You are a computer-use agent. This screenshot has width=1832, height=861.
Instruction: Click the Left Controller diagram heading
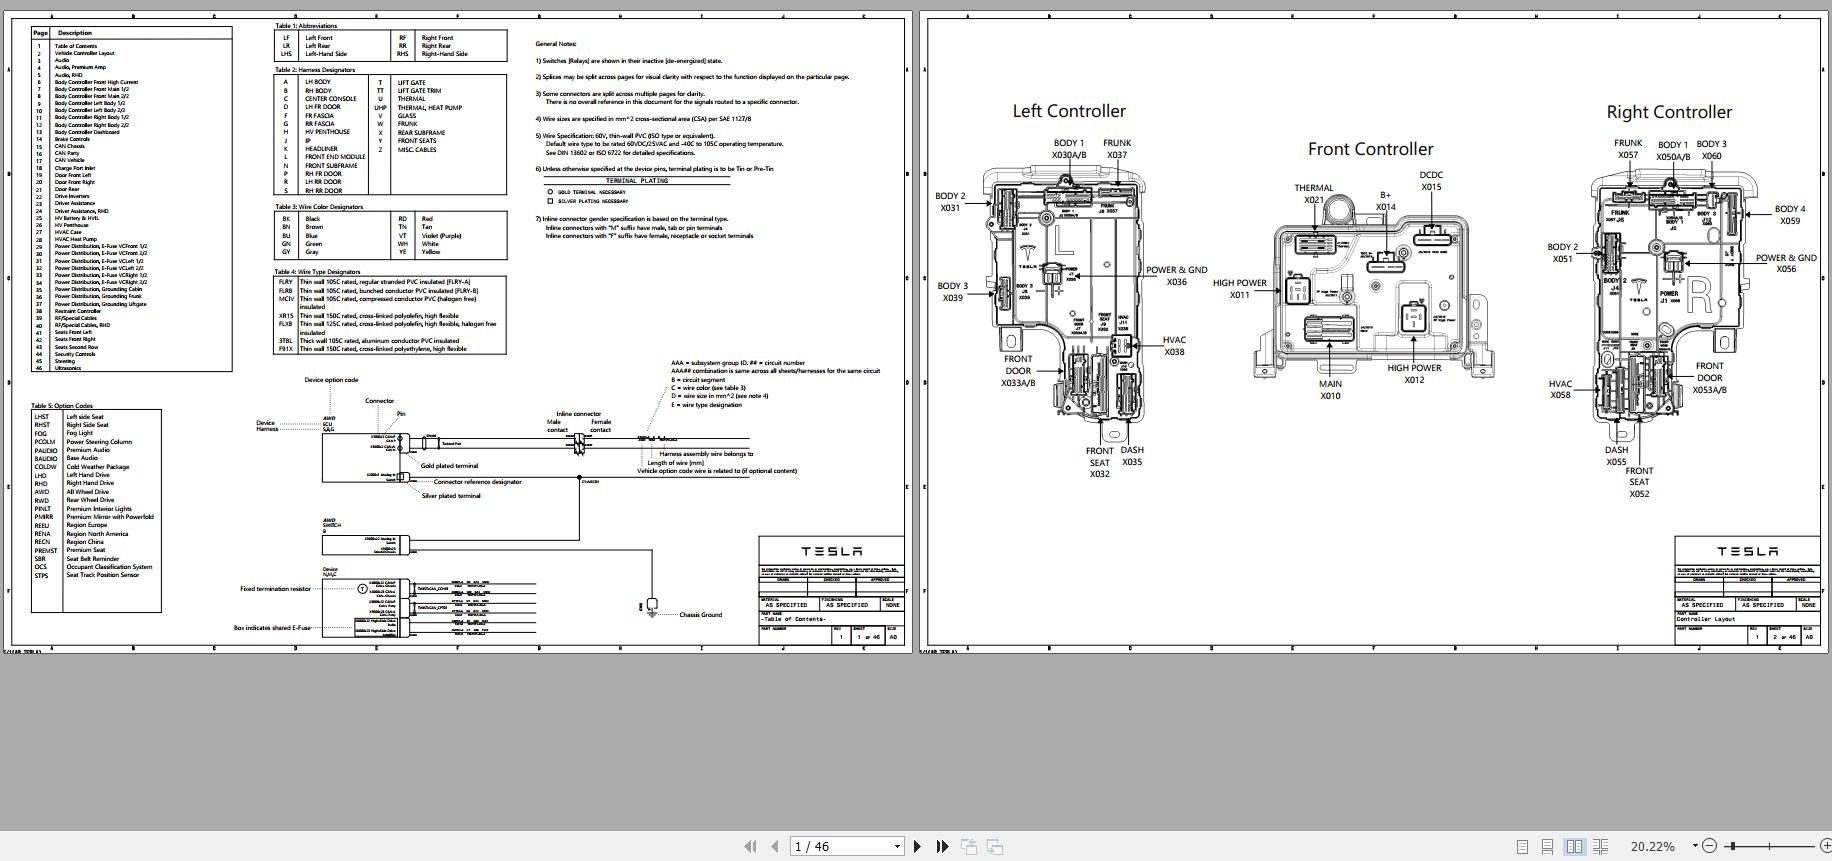point(1068,111)
